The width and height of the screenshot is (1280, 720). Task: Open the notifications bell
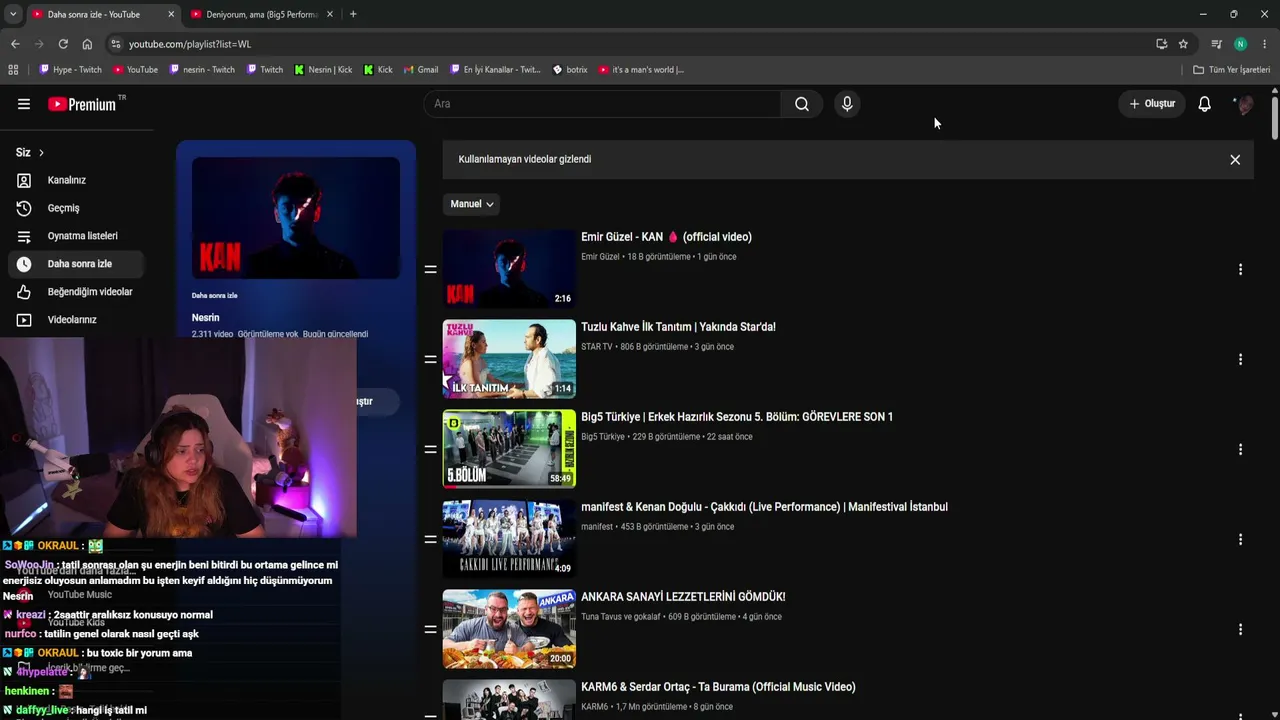[x=1205, y=104]
